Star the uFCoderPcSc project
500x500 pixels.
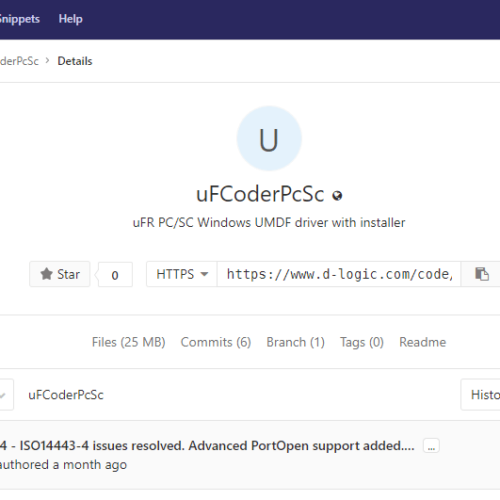coord(60,274)
